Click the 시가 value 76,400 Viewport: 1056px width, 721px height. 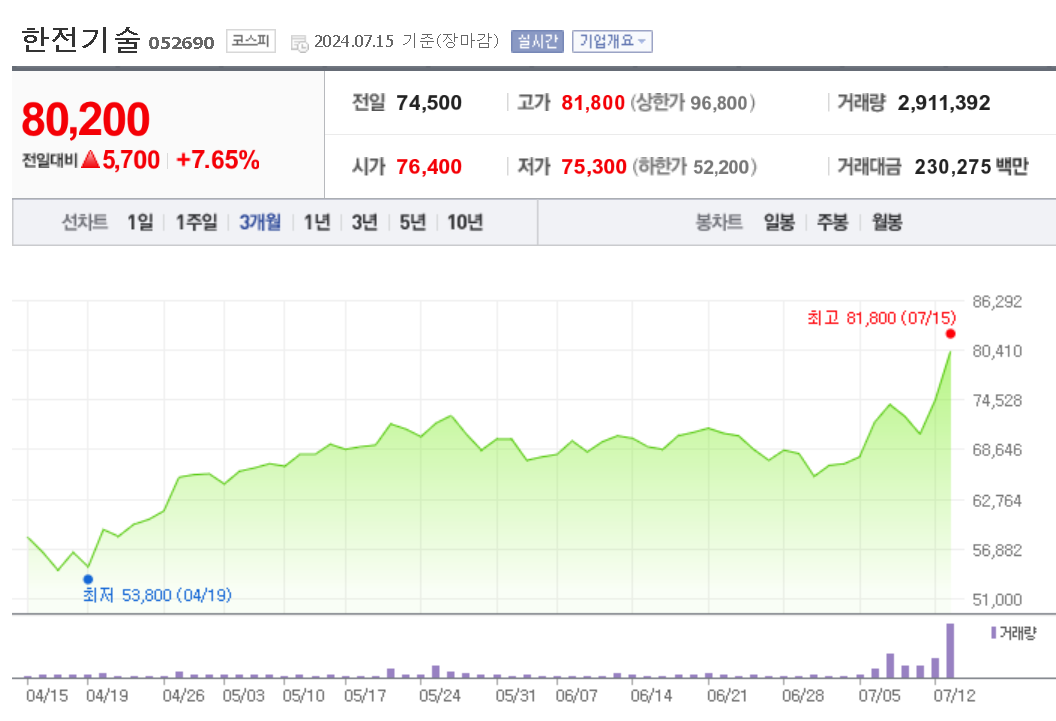[x=429, y=166]
